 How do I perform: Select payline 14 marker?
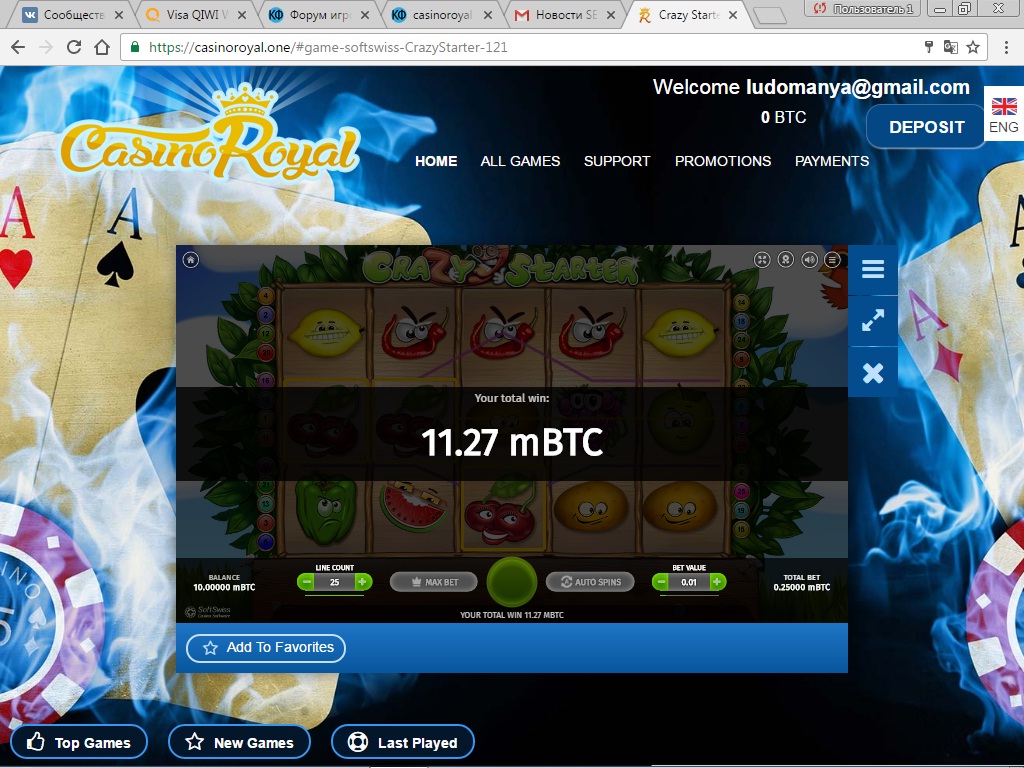[x=741, y=302]
